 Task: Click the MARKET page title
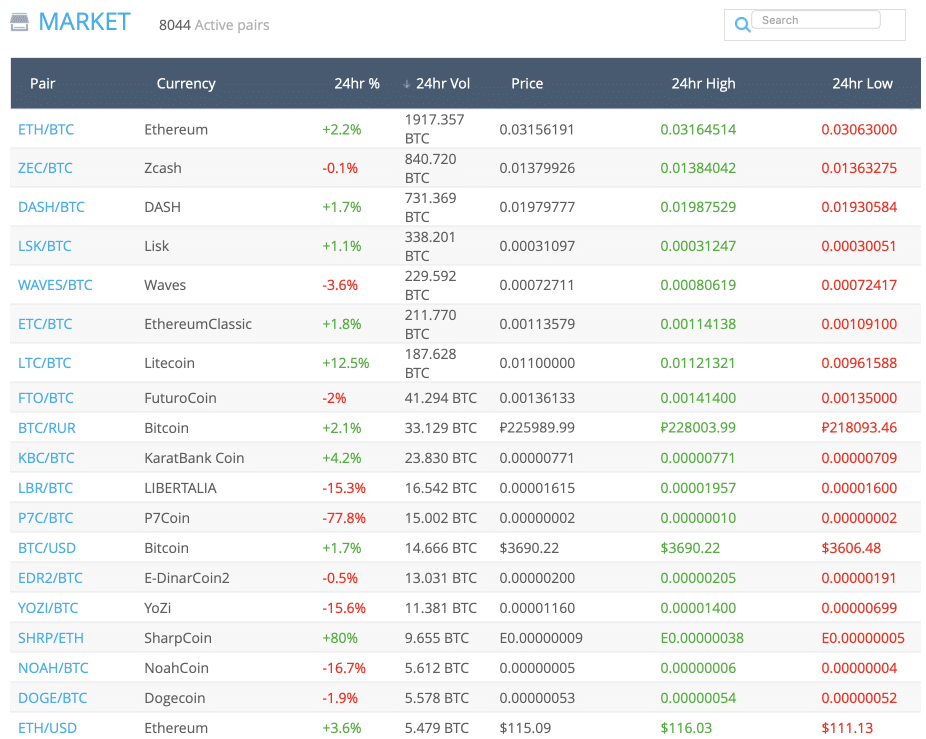pyautogui.click(x=84, y=22)
